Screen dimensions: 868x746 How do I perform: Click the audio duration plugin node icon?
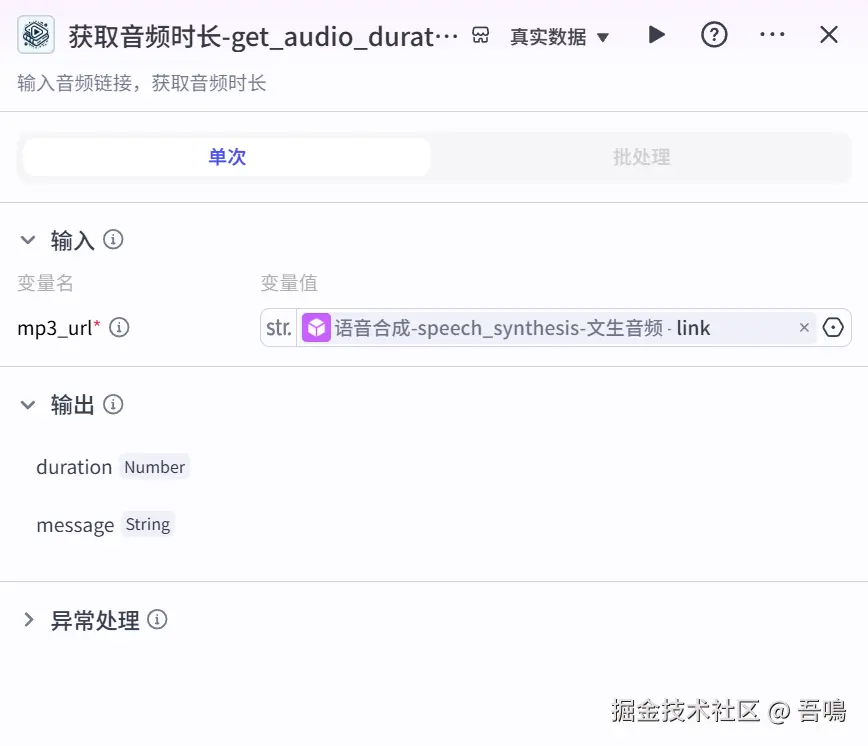(36, 35)
